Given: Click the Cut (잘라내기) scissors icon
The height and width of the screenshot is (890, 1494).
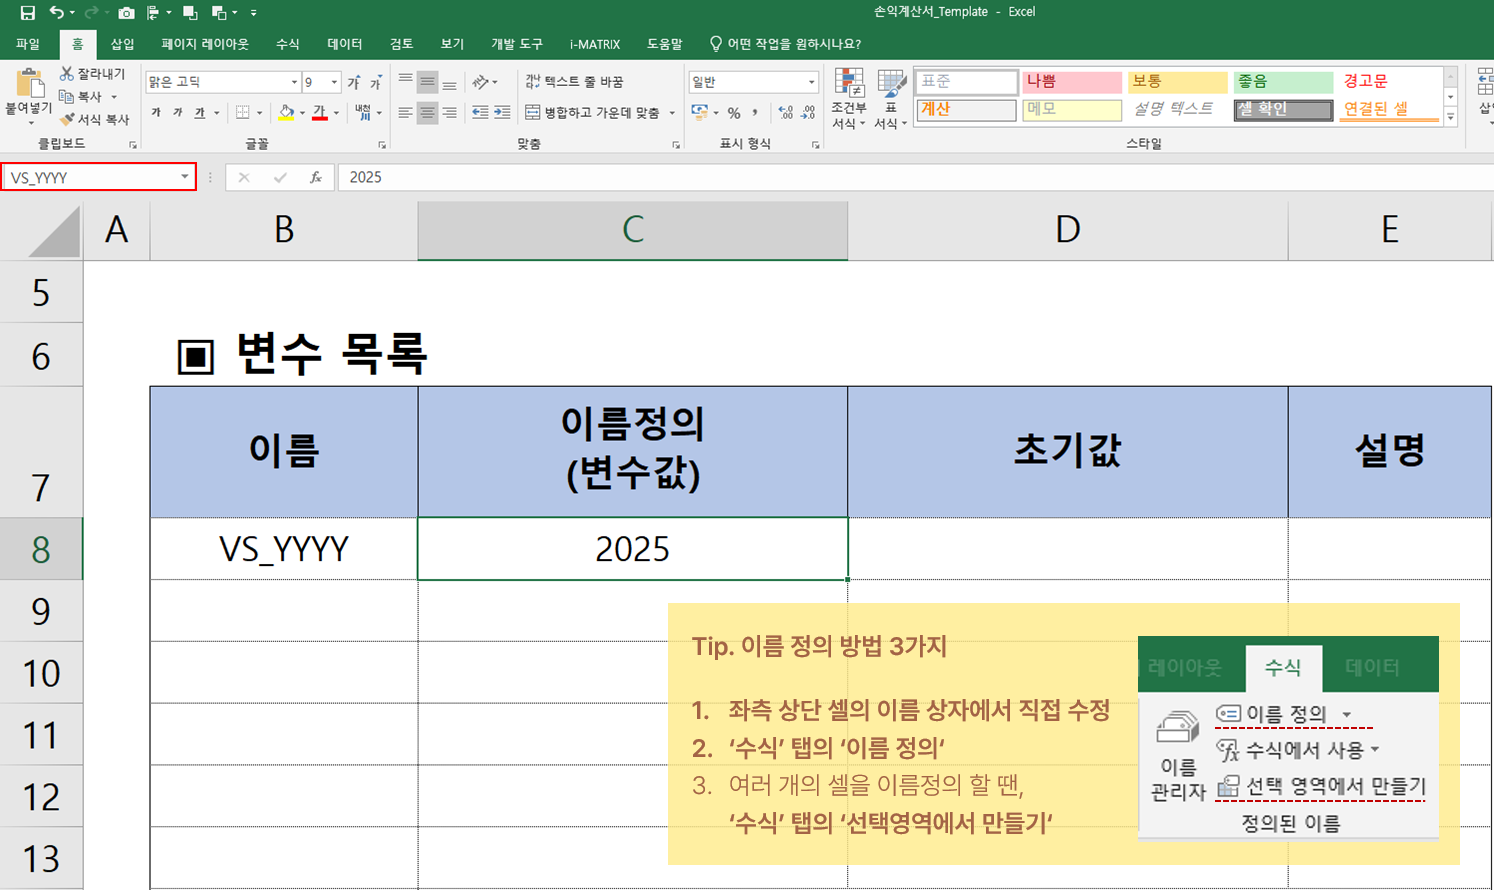Looking at the screenshot, I should pyautogui.click(x=67, y=74).
